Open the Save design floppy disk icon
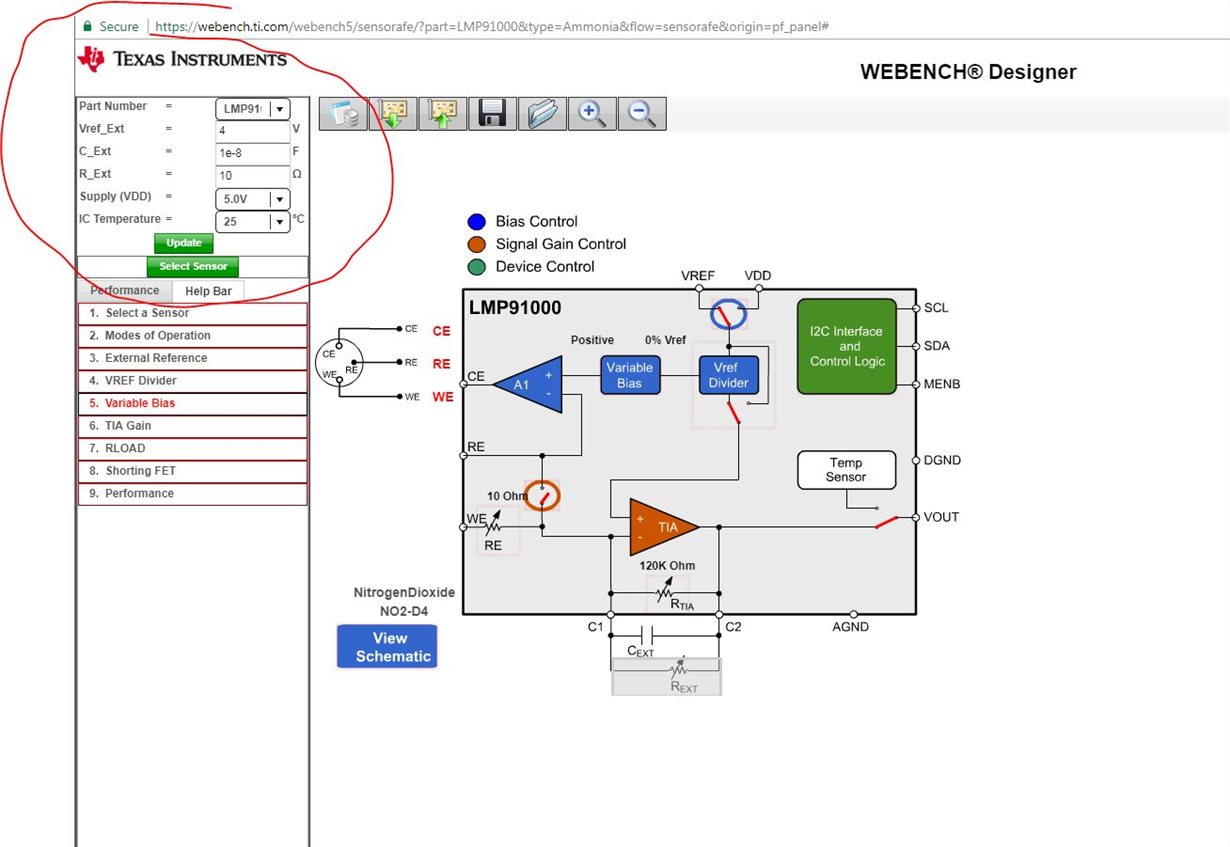Viewport: 1230px width, 847px height. (491, 113)
